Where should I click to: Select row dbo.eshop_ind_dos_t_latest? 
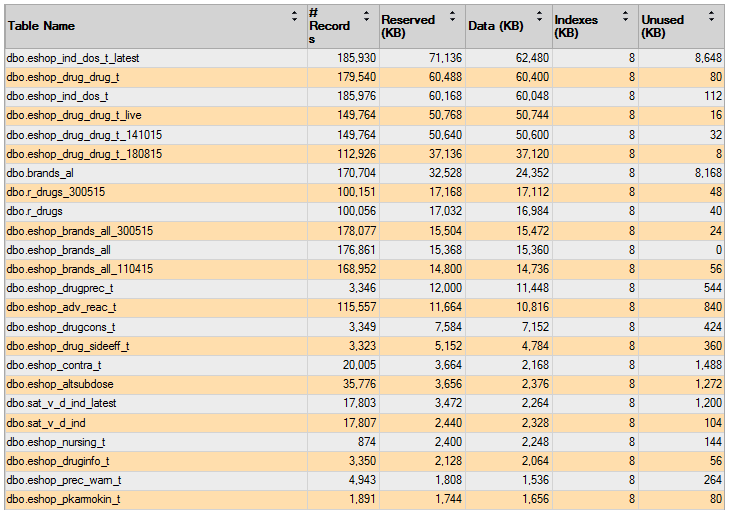tap(364, 58)
